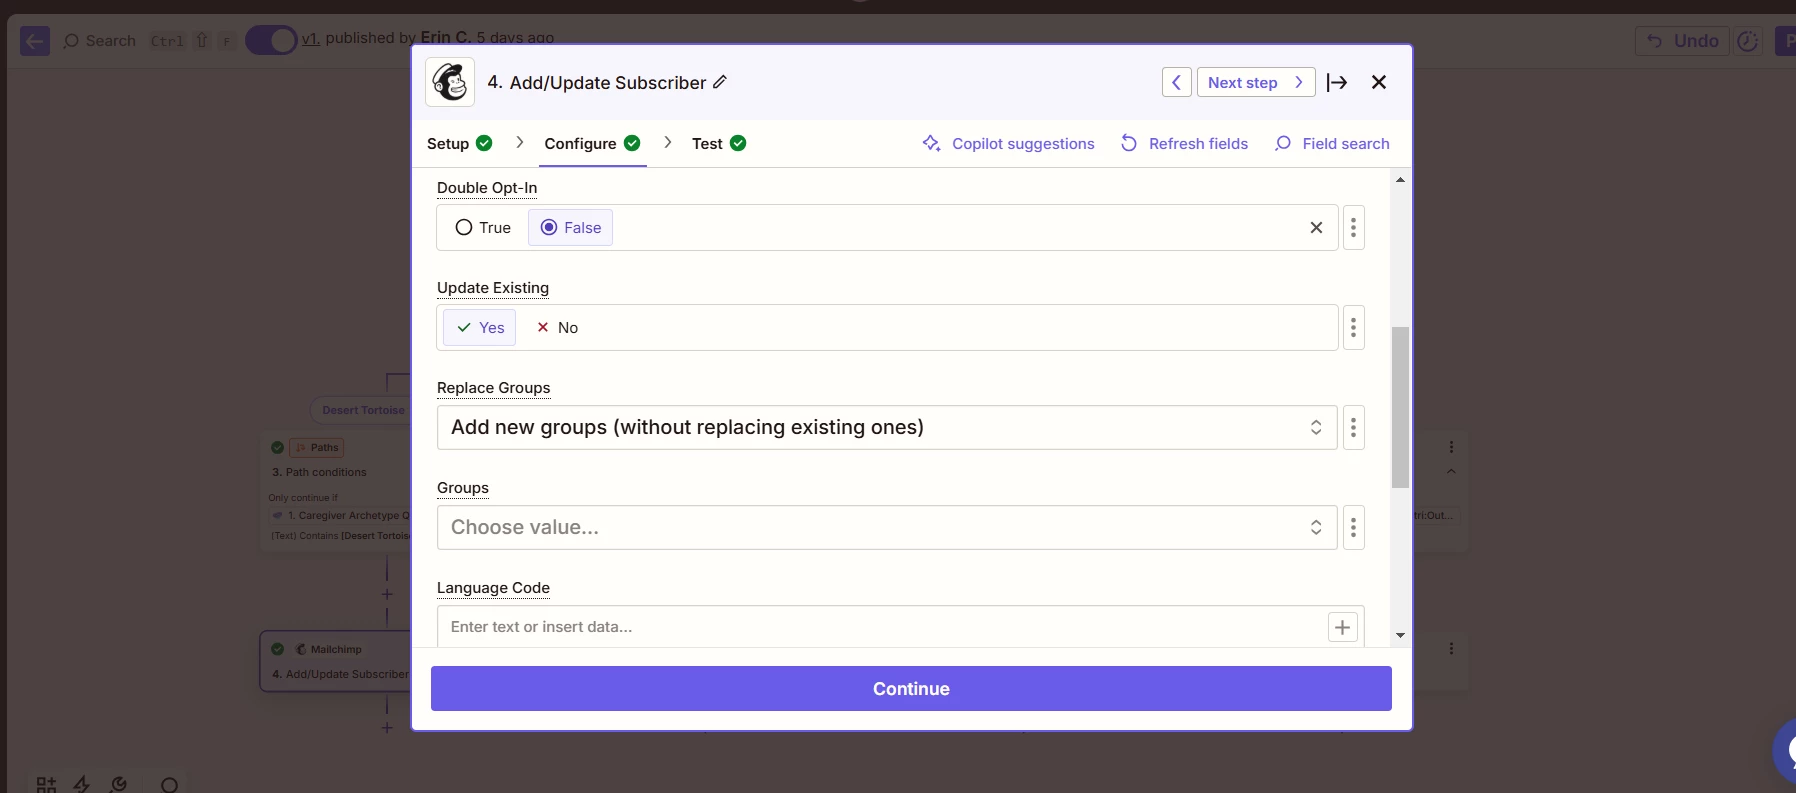This screenshot has width=1796, height=793.
Task: Select True for Double Opt-In
Action: [x=483, y=227]
